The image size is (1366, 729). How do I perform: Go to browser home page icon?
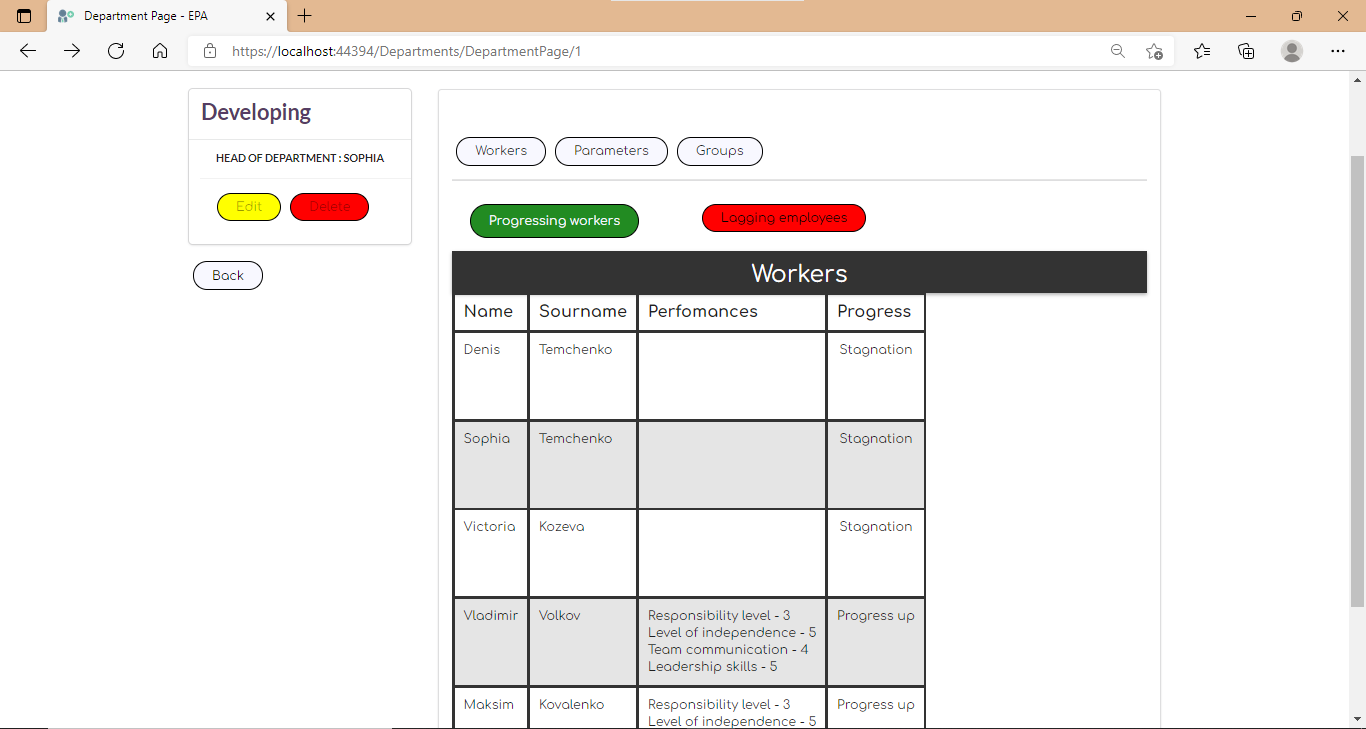(x=160, y=51)
